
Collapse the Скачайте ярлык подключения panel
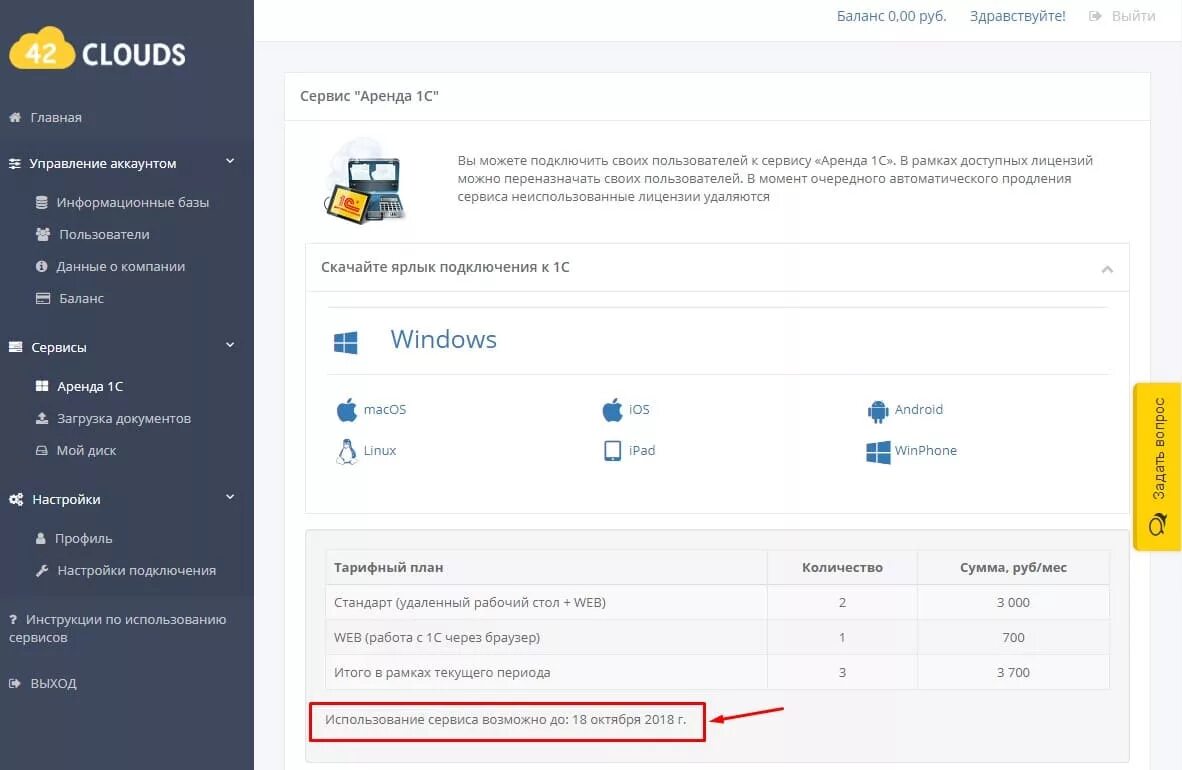click(1107, 268)
